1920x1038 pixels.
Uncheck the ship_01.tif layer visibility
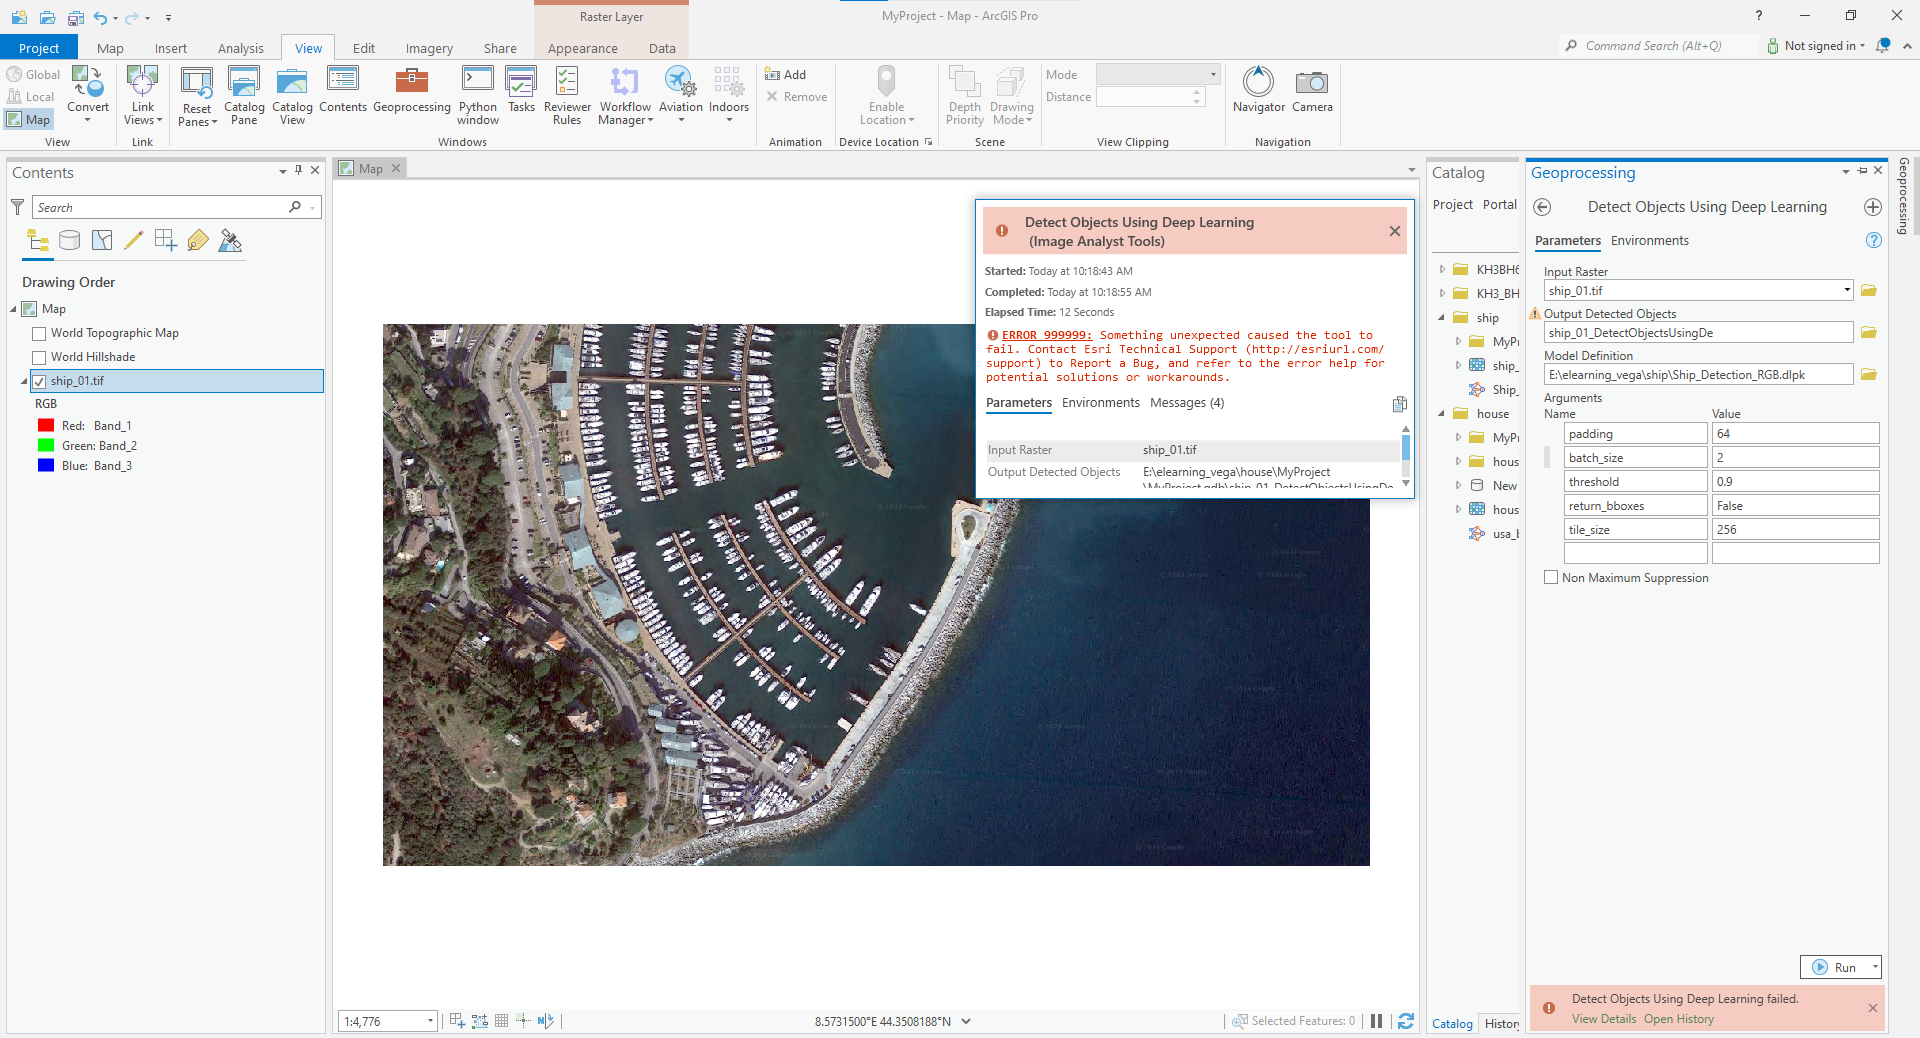[40, 382]
